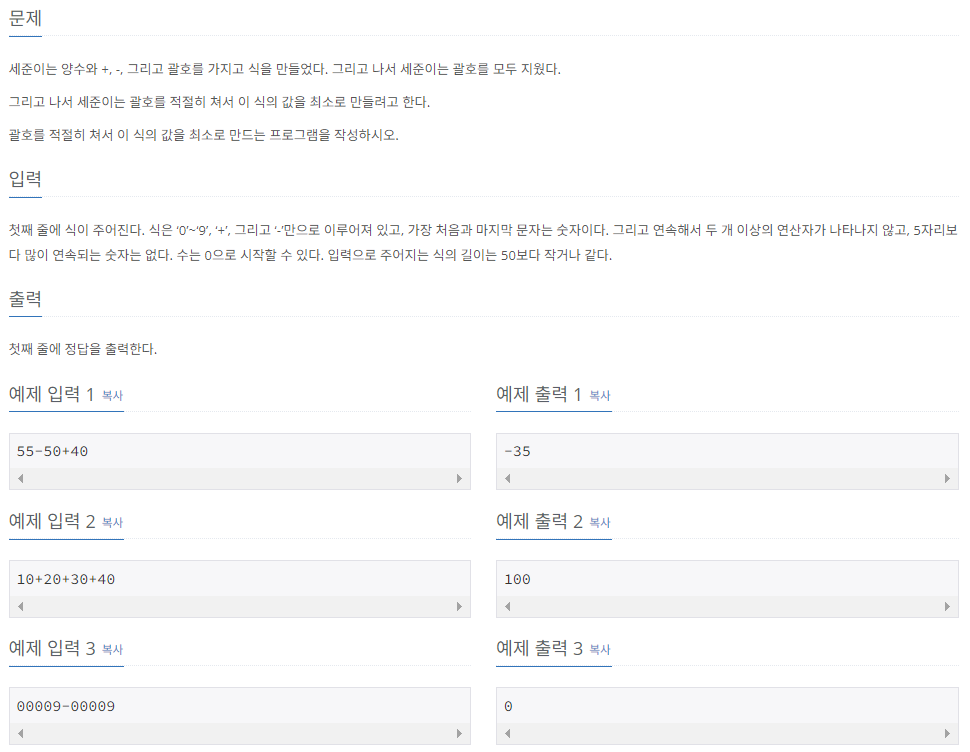This screenshot has width=970, height=752.
Task: Click the sample output 0
Action: [x=508, y=706]
